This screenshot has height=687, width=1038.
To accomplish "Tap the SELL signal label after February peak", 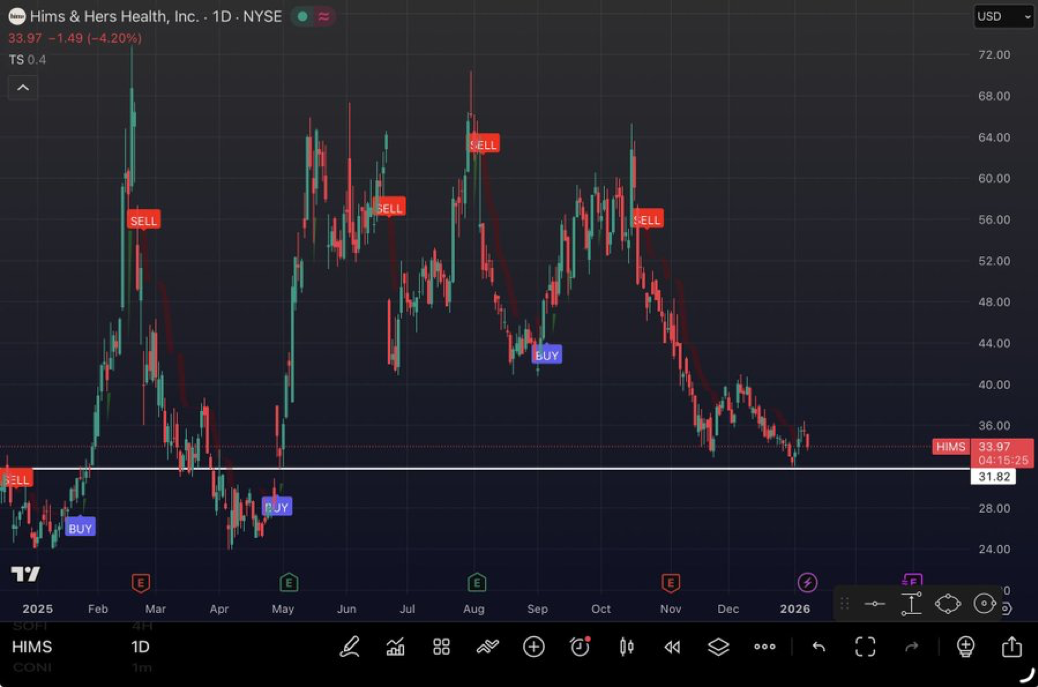I will tap(144, 220).
